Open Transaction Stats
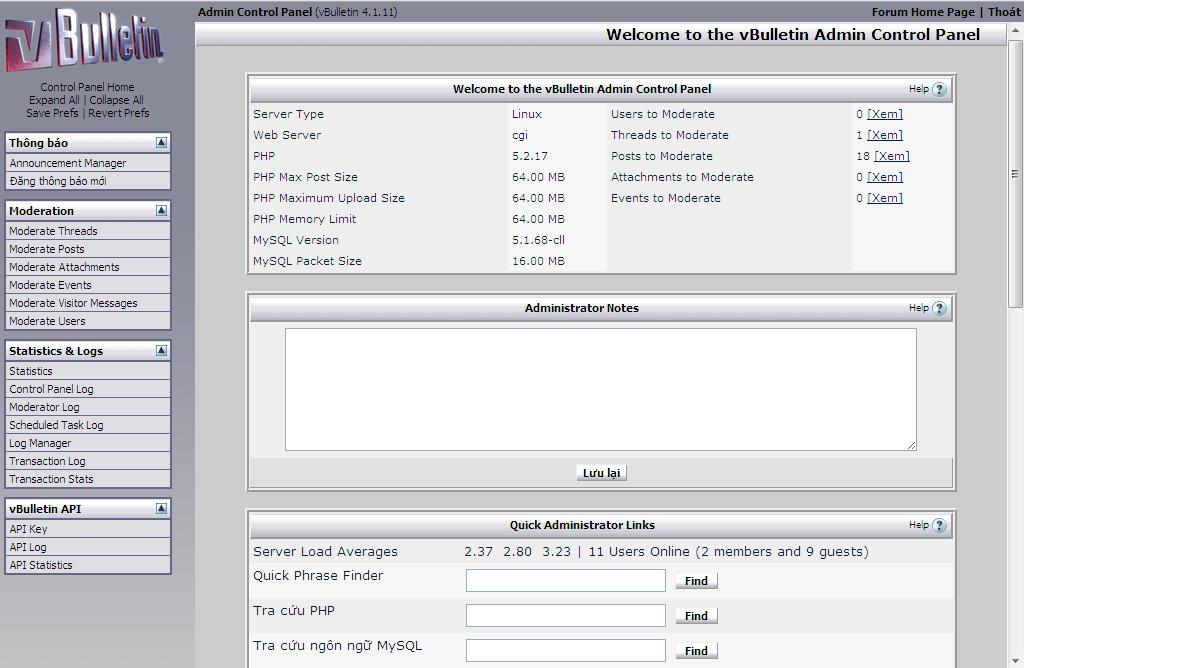The width and height of the screenshot is (1190, 668). pyautogui.click(x=87, y=479)
